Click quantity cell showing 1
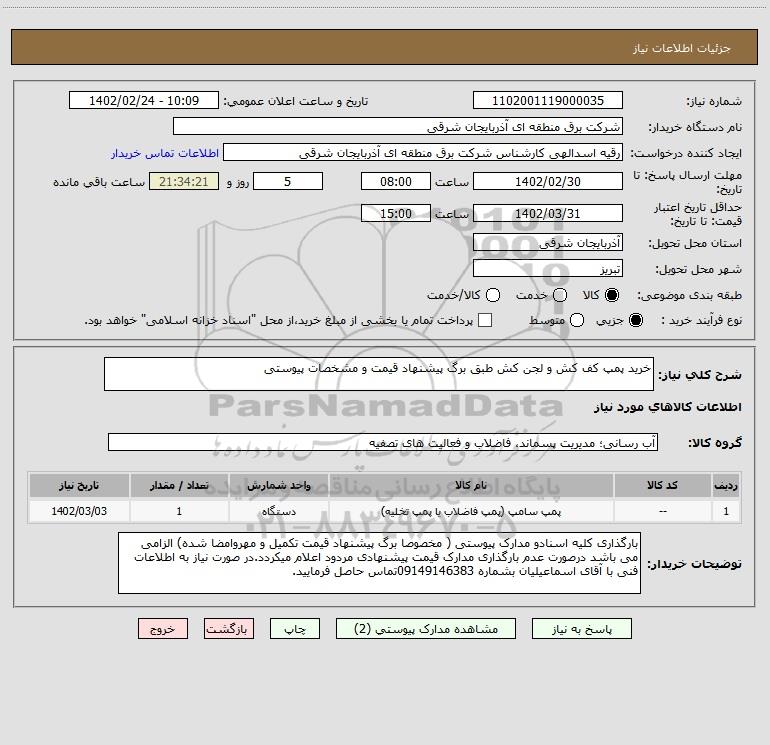Viewport: 770px width, 745px height. click(179, 511)
